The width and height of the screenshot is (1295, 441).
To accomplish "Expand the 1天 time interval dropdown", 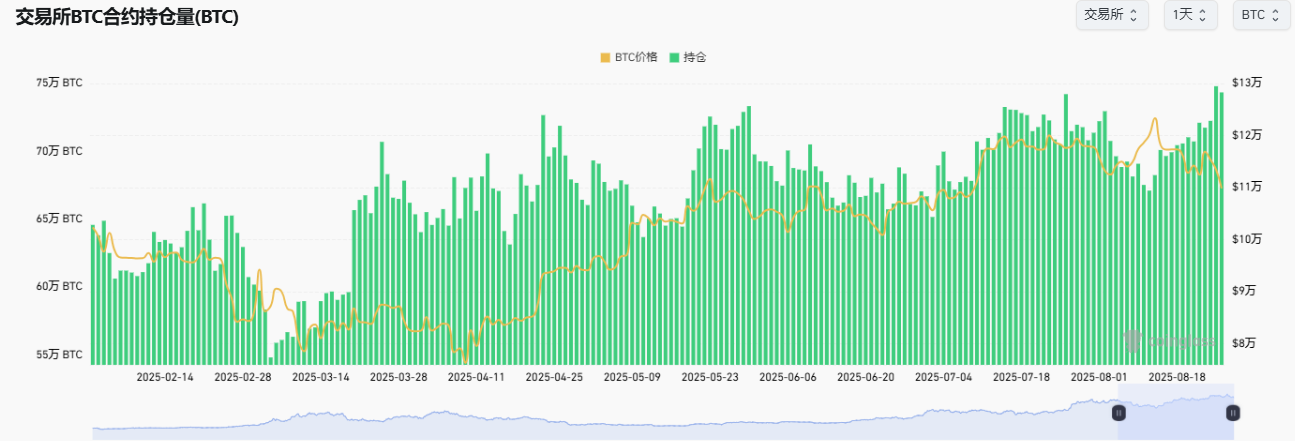I will (x=1189, y=15).
